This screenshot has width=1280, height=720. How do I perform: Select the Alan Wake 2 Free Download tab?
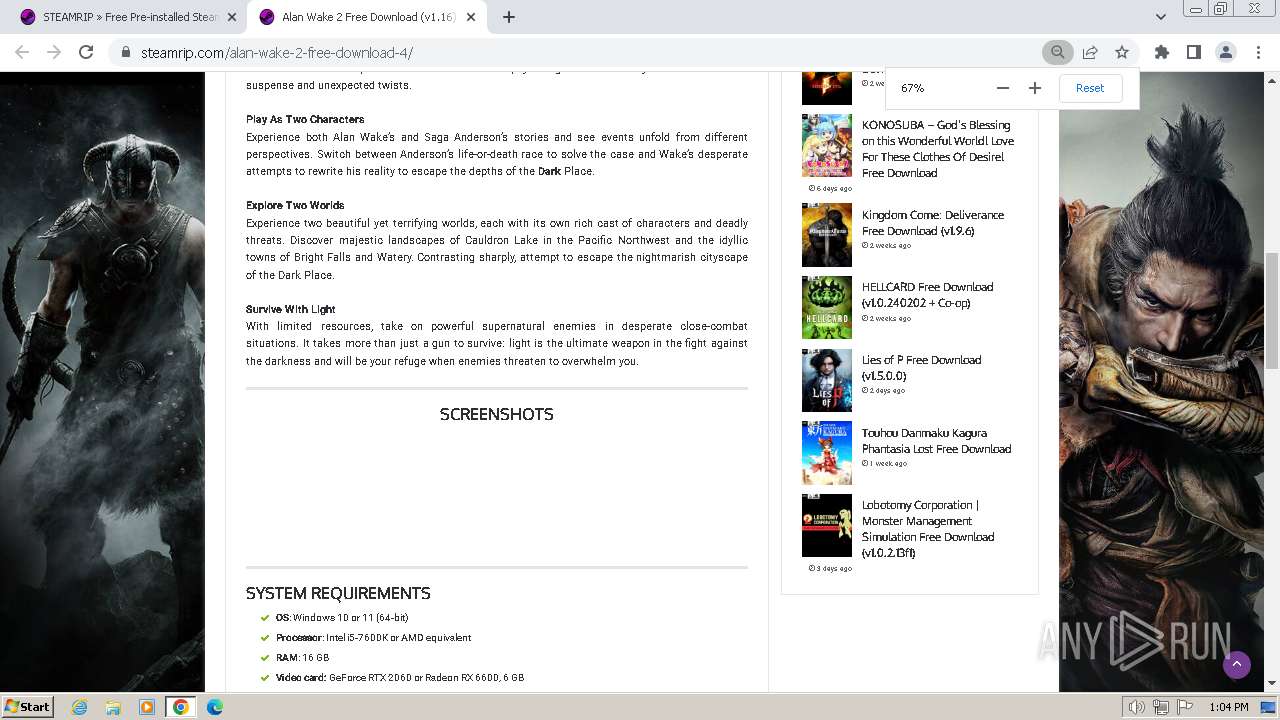pos(368,17)
